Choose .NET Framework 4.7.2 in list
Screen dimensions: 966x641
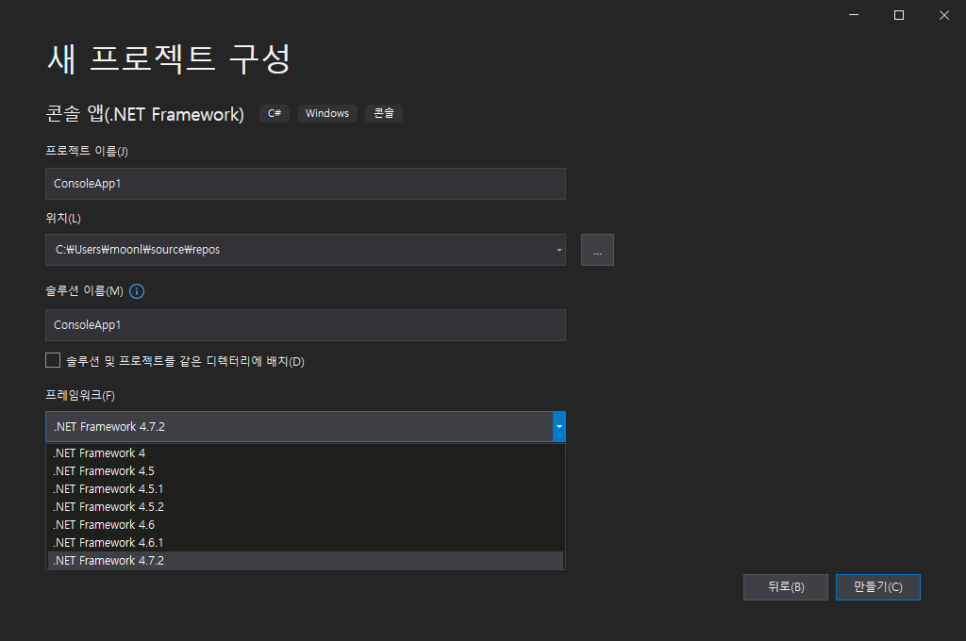[x=306, y=560]
